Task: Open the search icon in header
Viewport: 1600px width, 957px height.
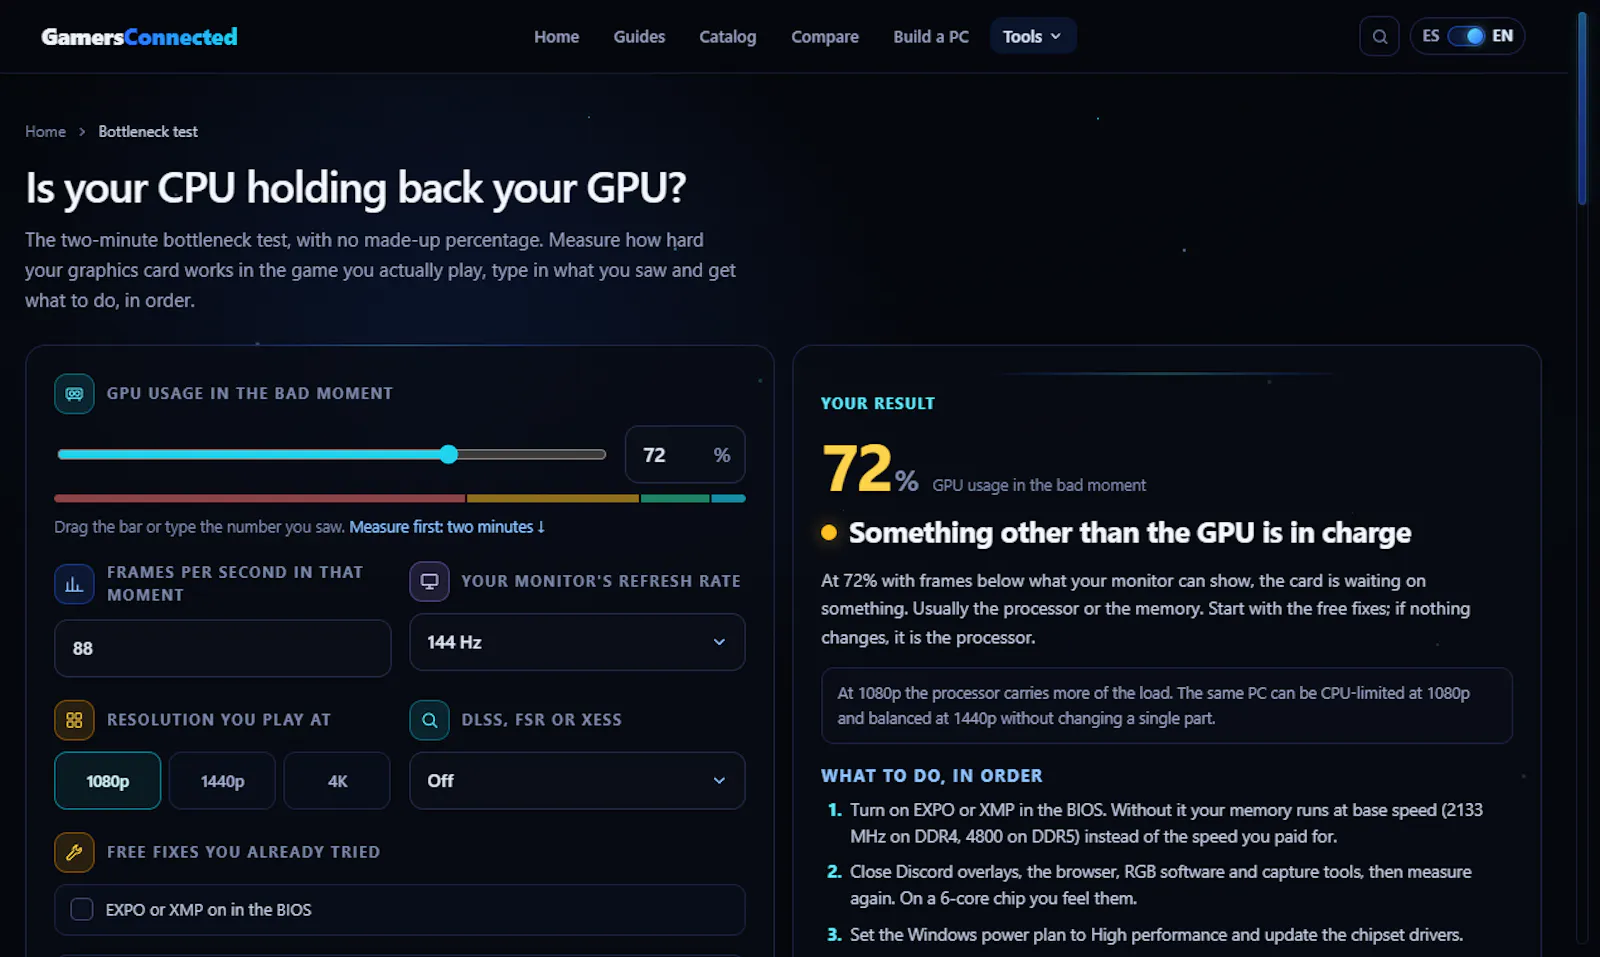Action: point(1379,37)
